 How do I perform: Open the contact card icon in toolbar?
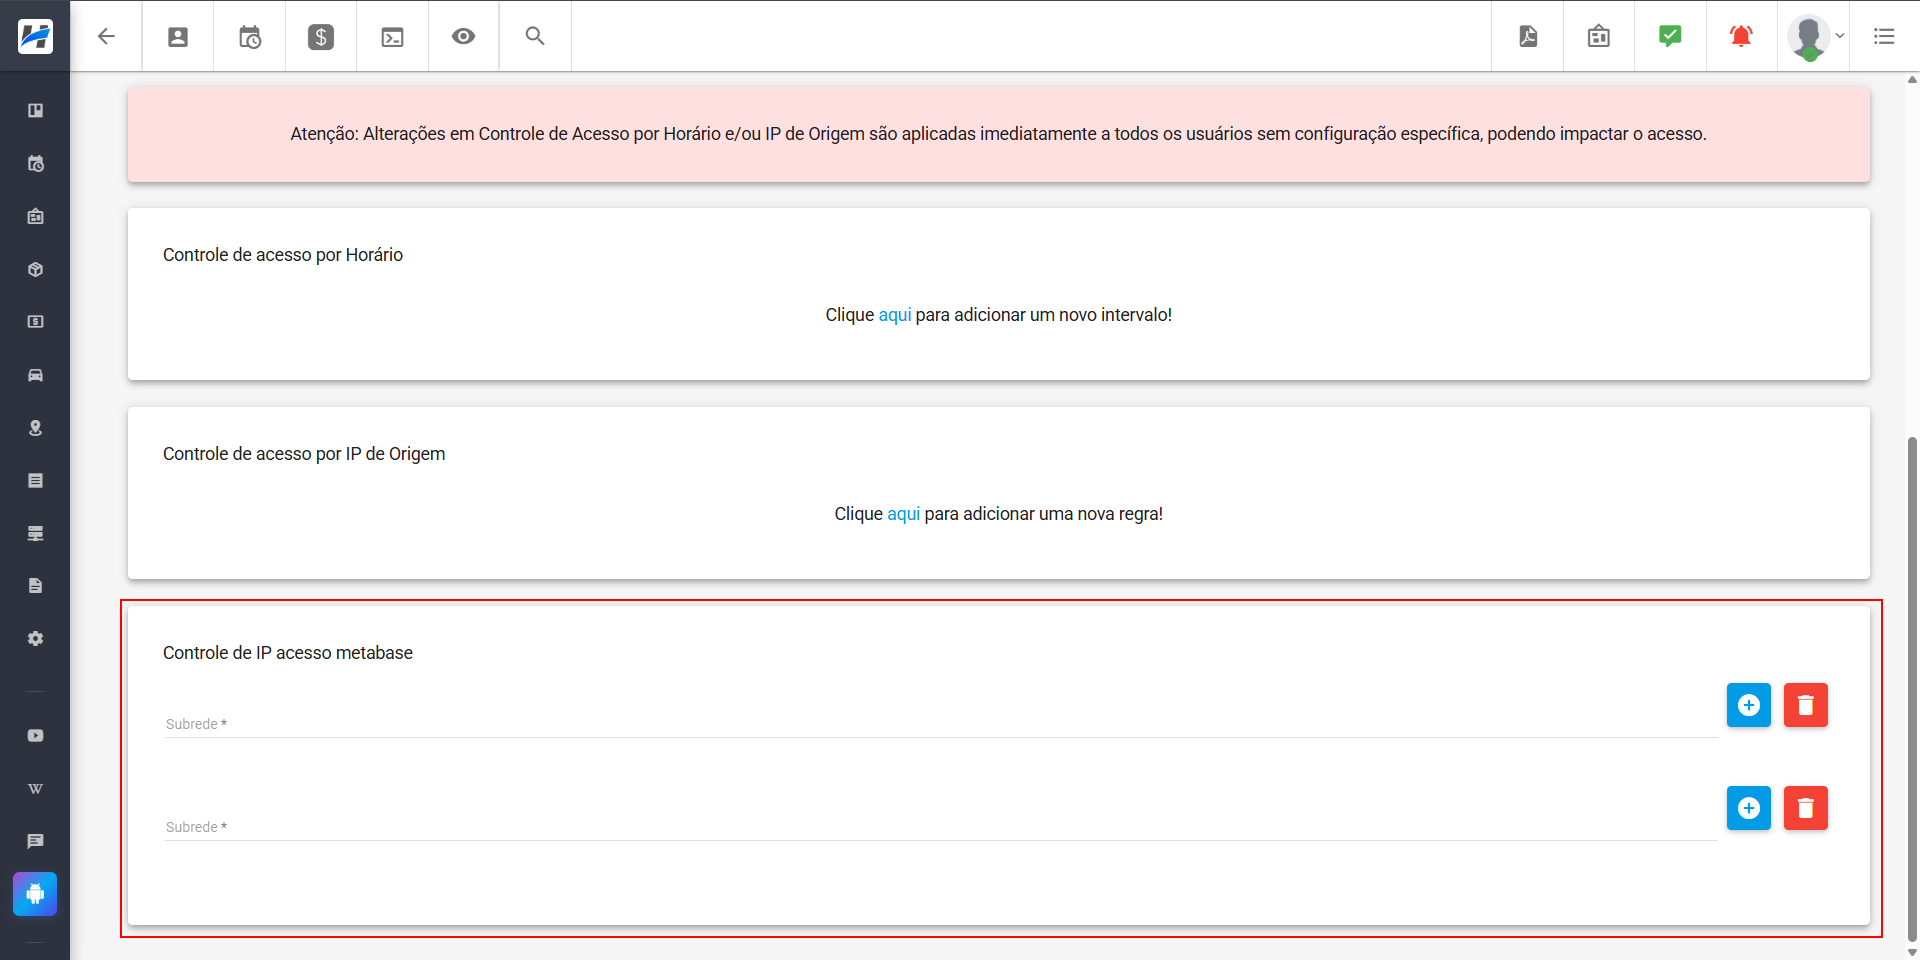click(178, 37)
